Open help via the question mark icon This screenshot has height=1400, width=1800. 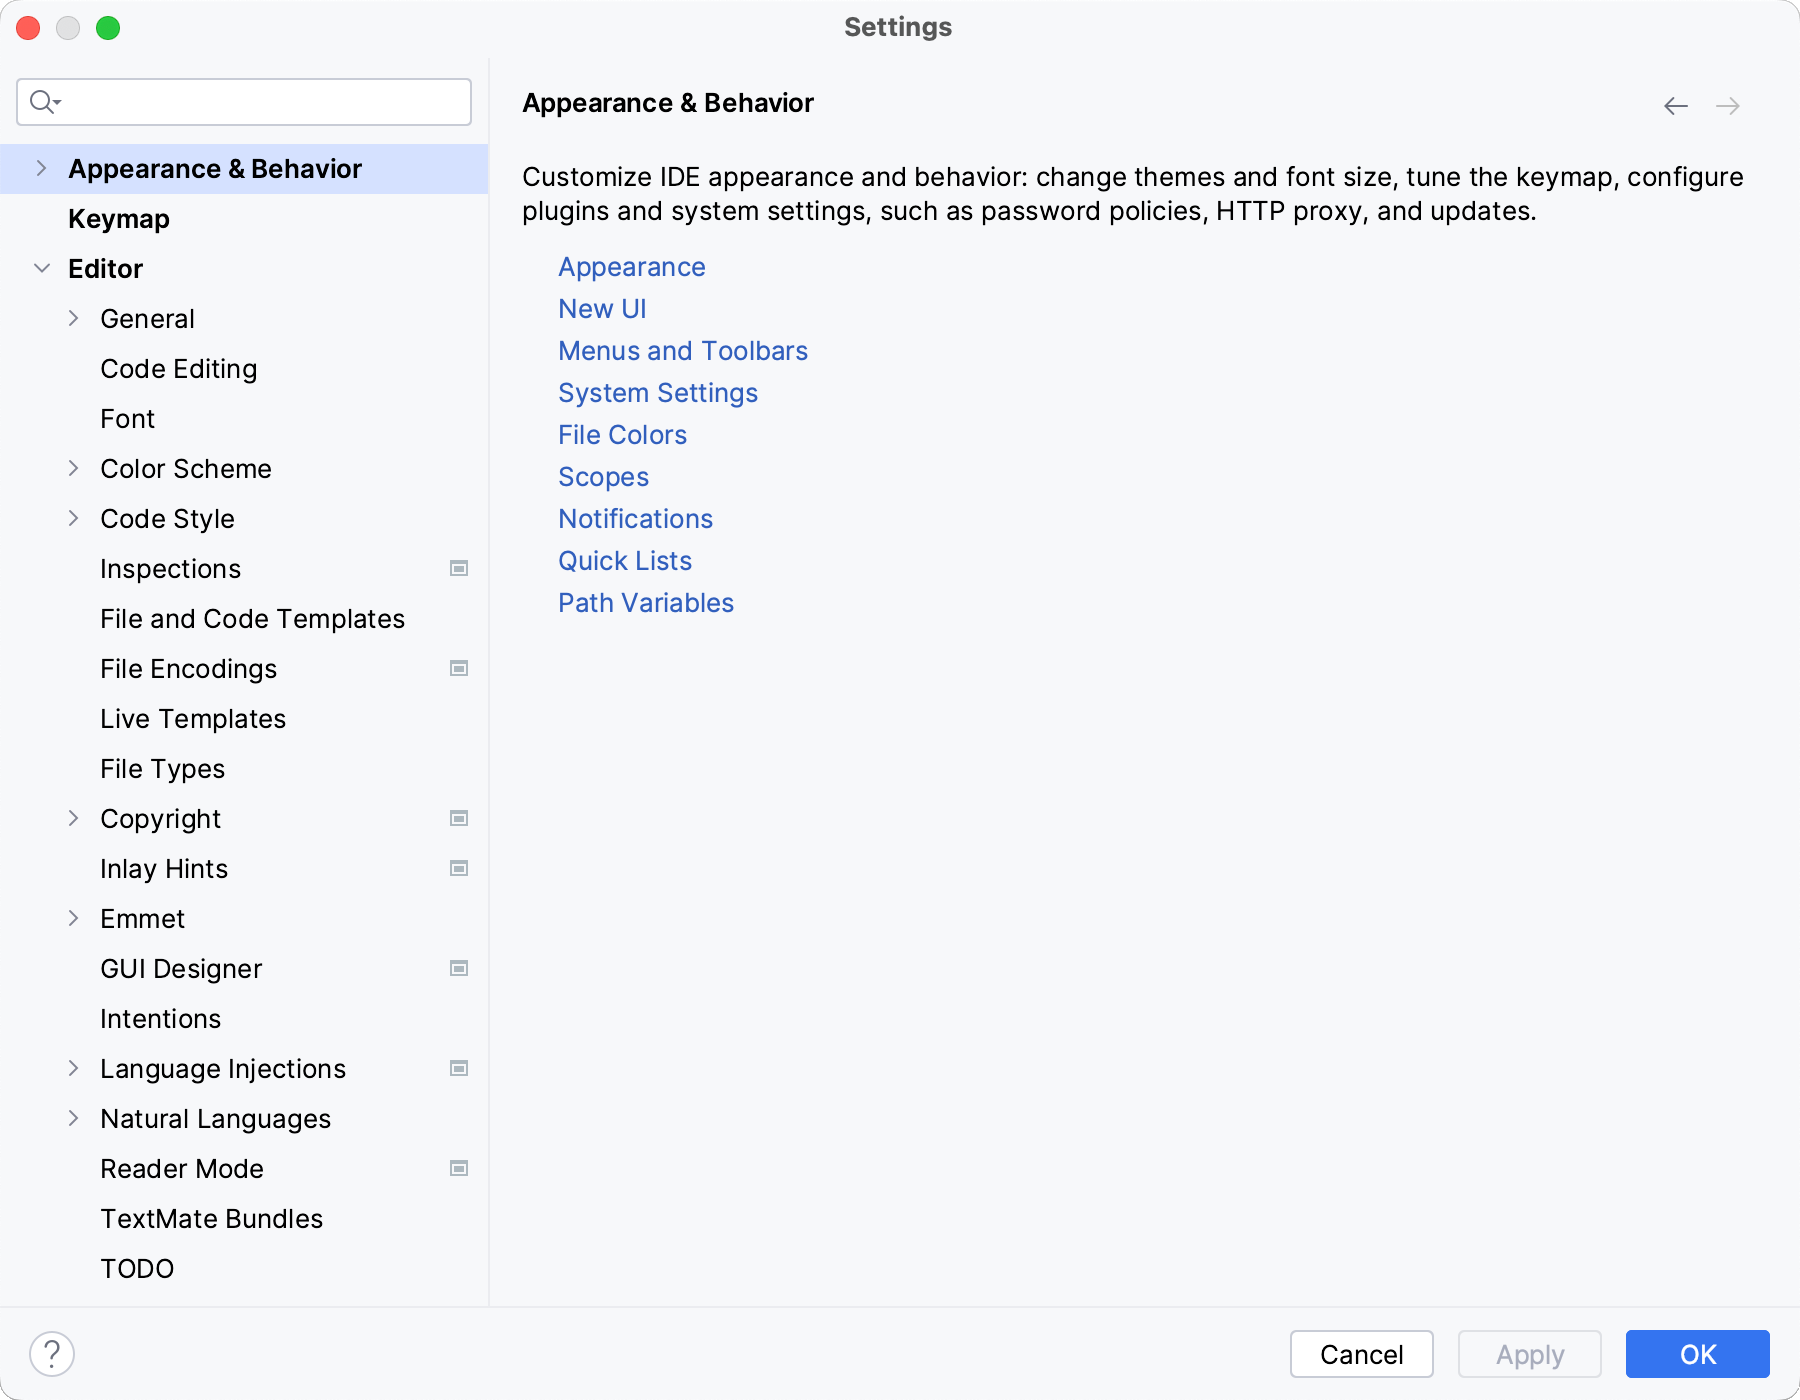click(x=52, y=1354)
